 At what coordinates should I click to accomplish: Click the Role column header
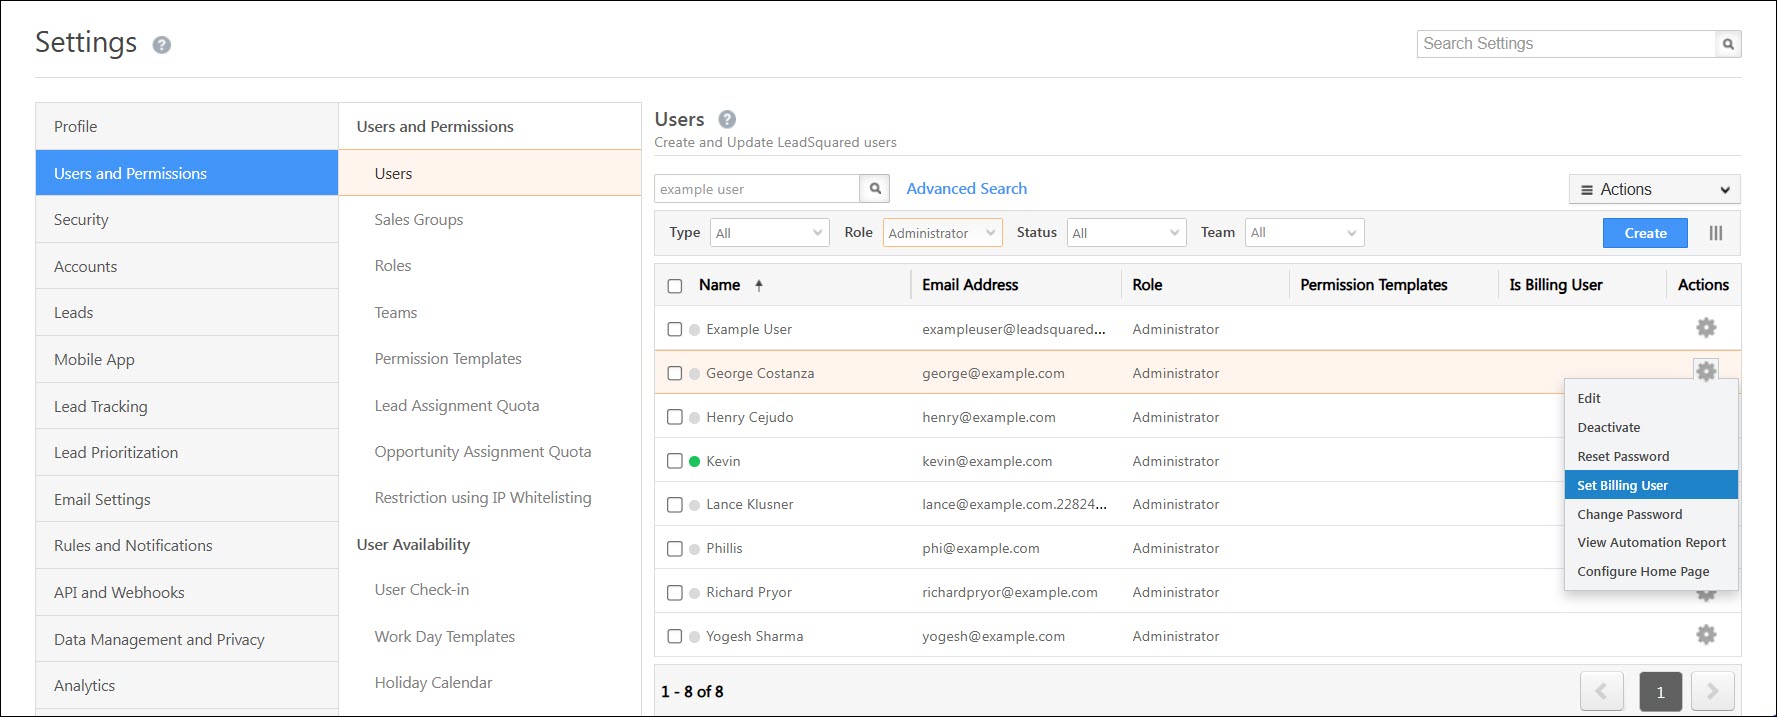coord(1147,285)
